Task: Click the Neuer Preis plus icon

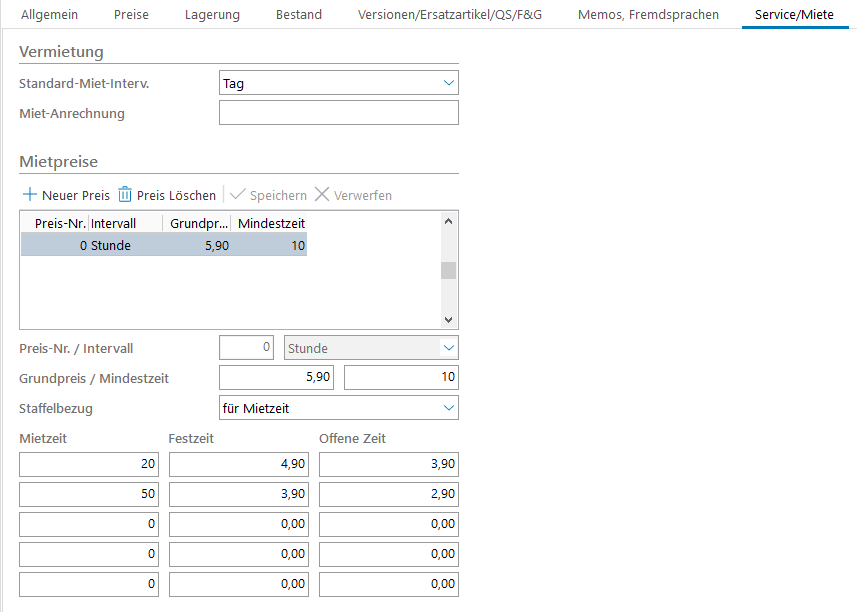Action: pos(29,195)
